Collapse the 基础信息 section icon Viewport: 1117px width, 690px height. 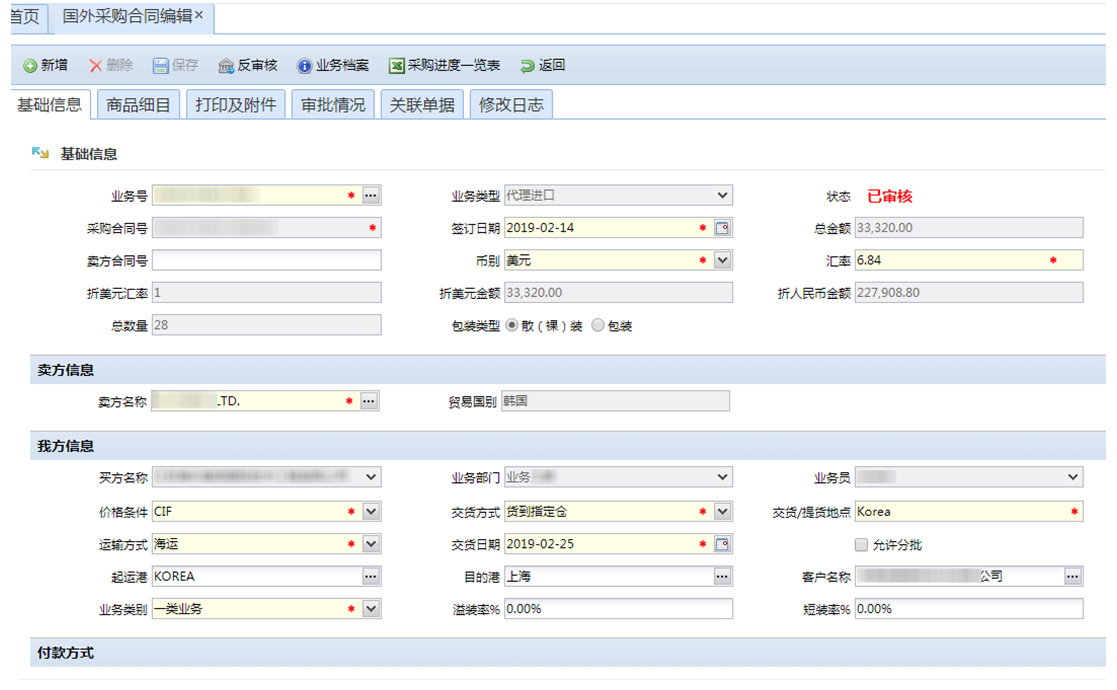40,153
